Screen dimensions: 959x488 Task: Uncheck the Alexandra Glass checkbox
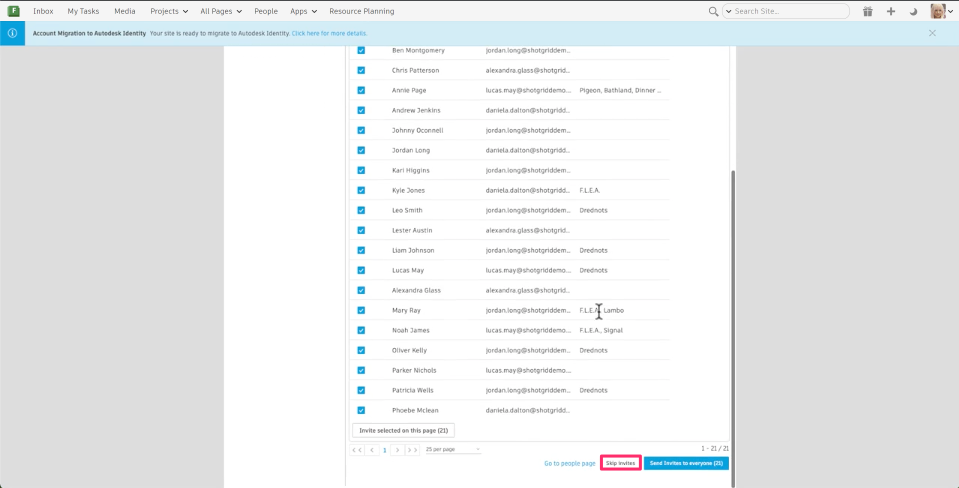(x=361, y=290)
